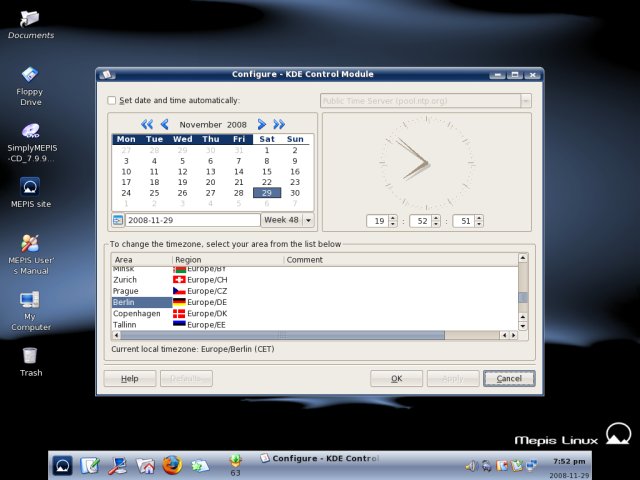Open the volume control in system tray

[471, 466]
